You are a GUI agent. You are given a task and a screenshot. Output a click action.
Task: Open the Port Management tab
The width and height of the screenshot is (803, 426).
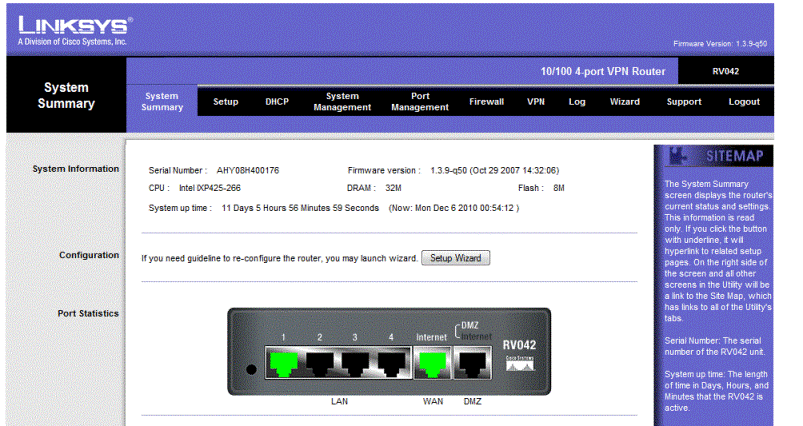click(x=420, y=101)
